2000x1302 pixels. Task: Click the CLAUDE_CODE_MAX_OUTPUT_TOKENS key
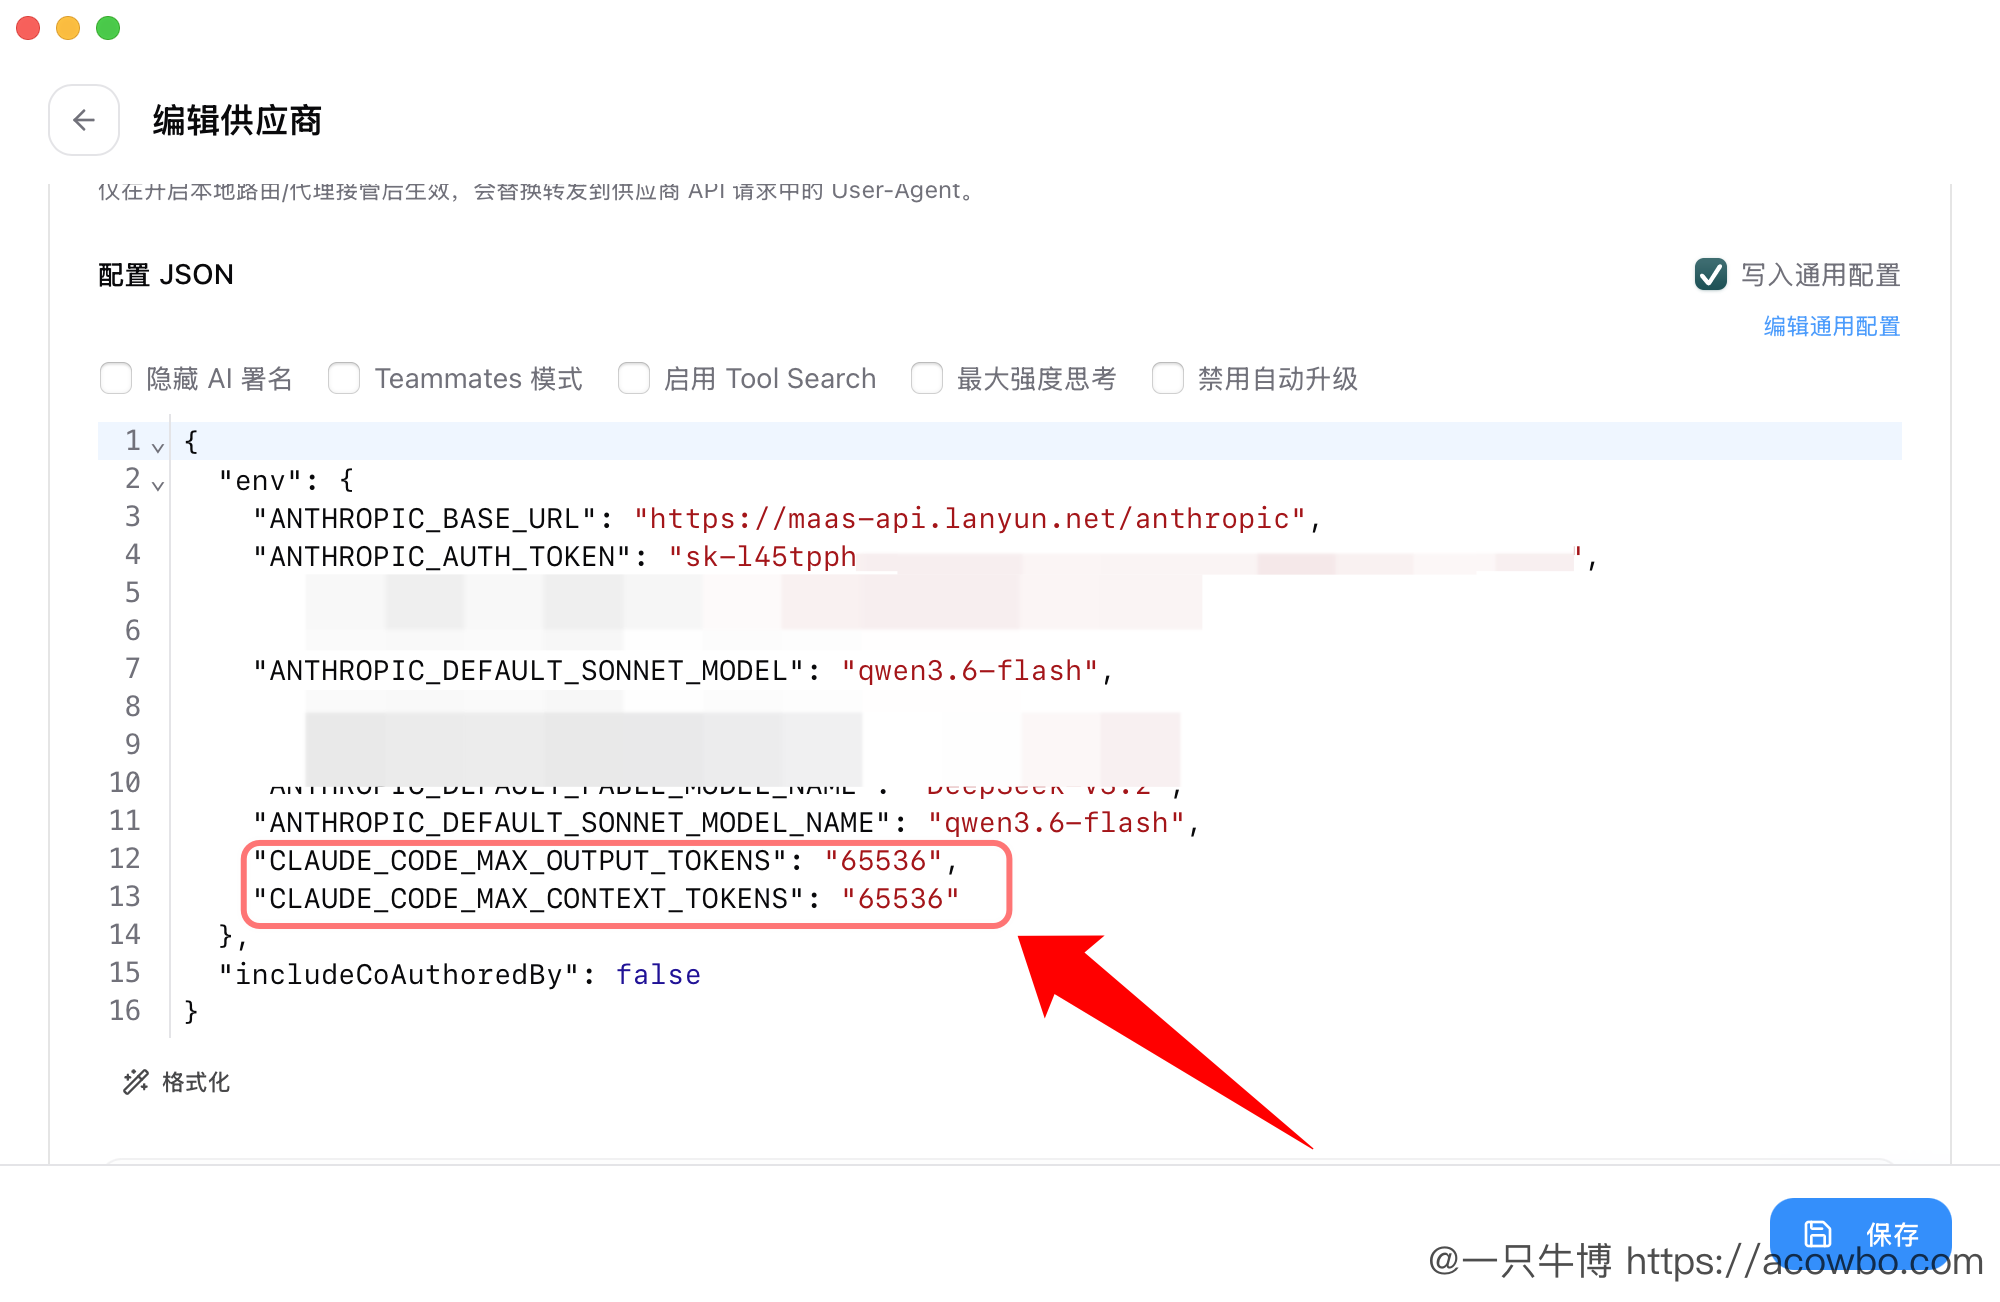[520, 860]
